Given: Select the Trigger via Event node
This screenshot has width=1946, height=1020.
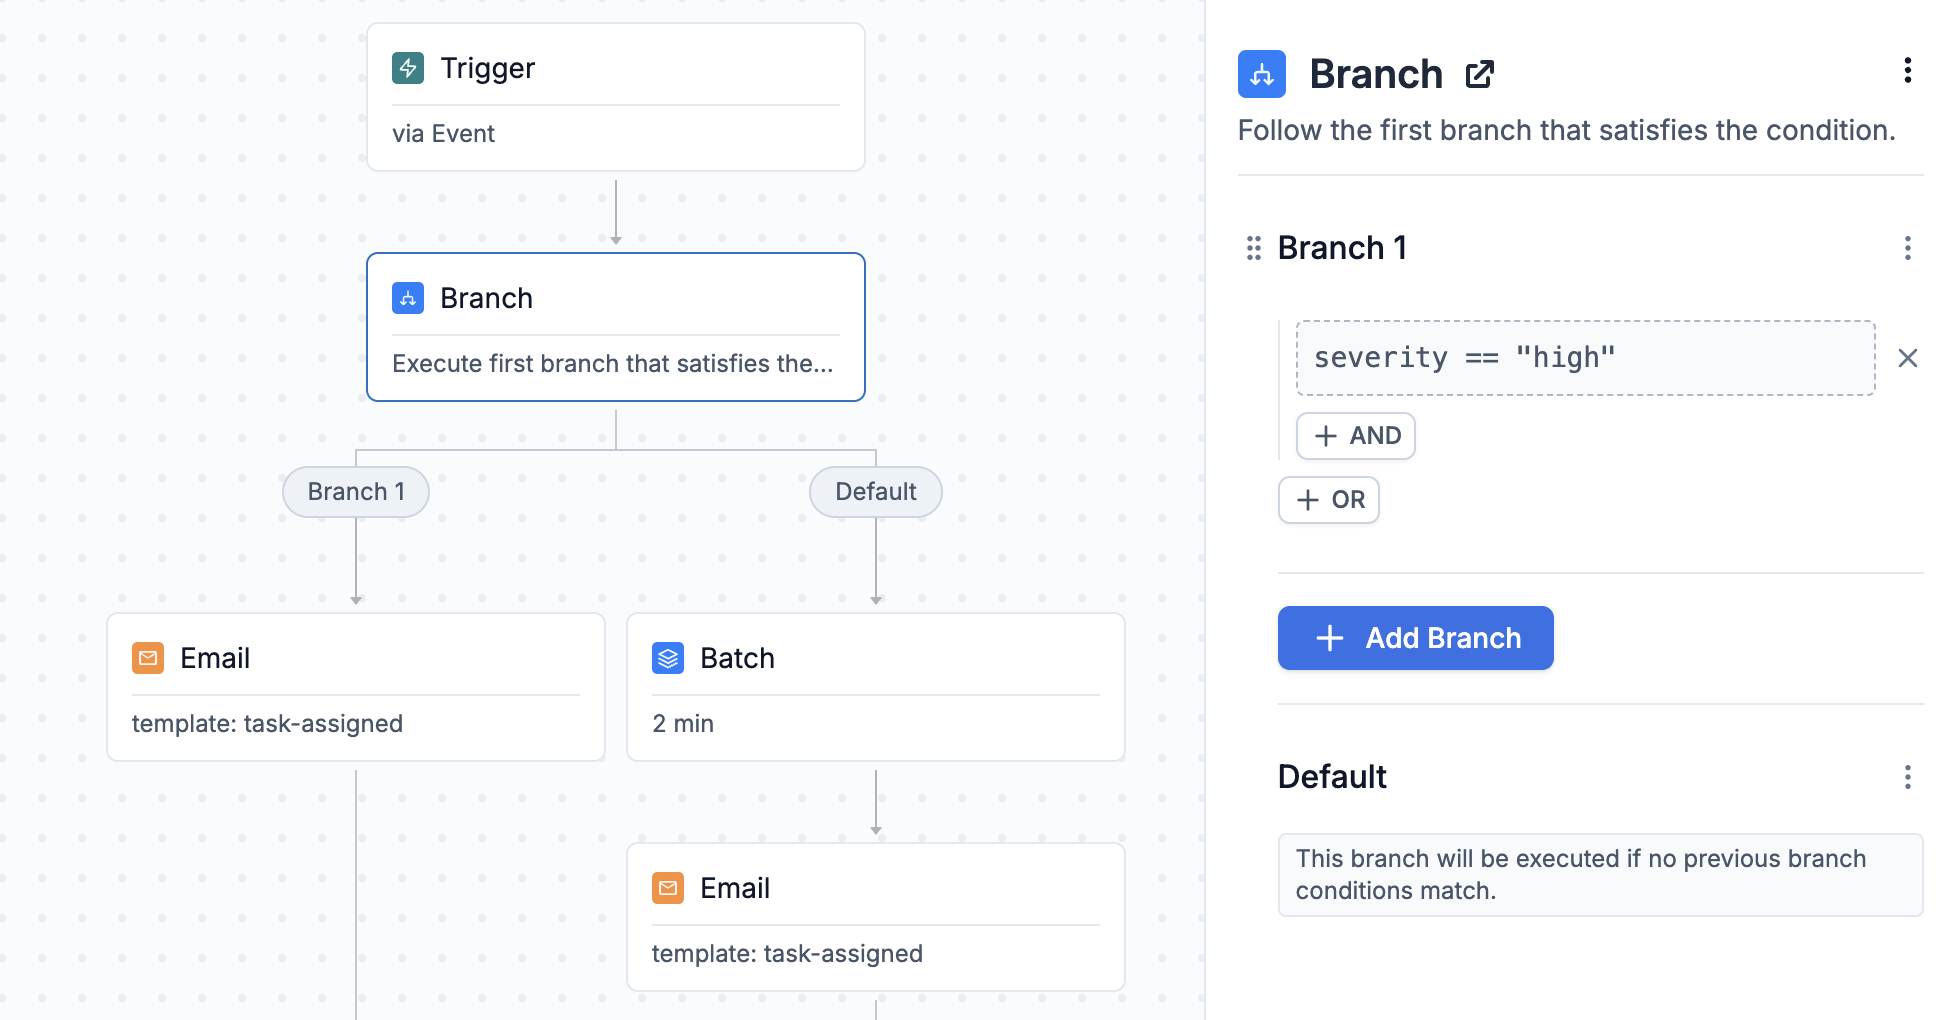Looking at the screenshot, I should point(616,97).
